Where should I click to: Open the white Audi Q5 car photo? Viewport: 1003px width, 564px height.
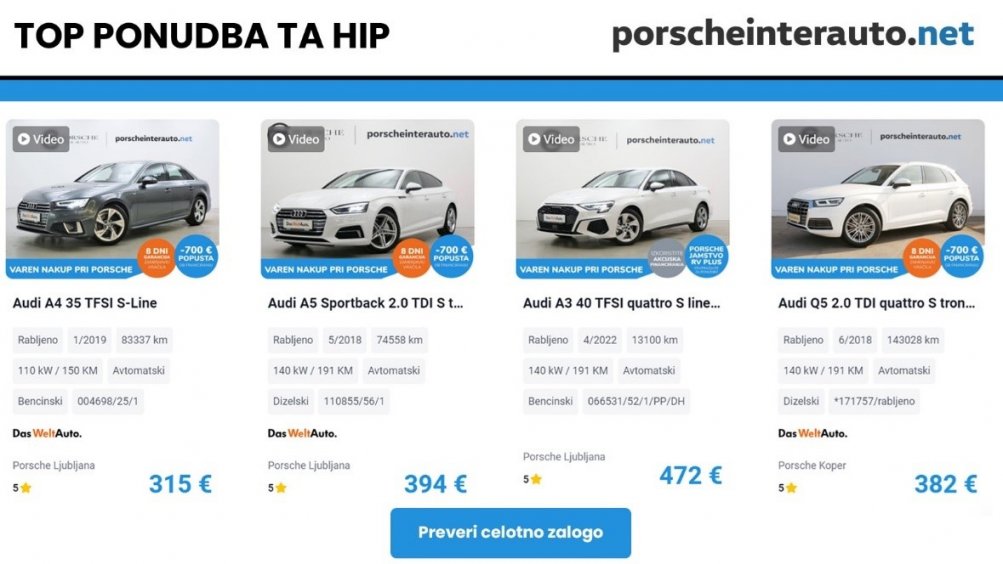coord(878,199)
